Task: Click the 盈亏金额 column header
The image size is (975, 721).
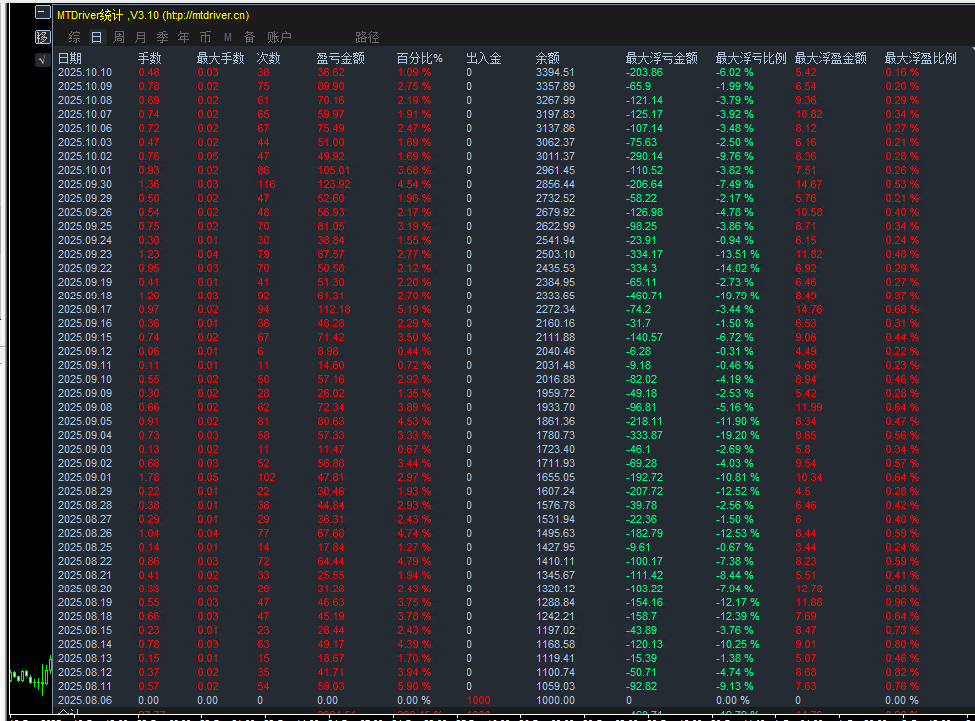Action: (340, 59)
